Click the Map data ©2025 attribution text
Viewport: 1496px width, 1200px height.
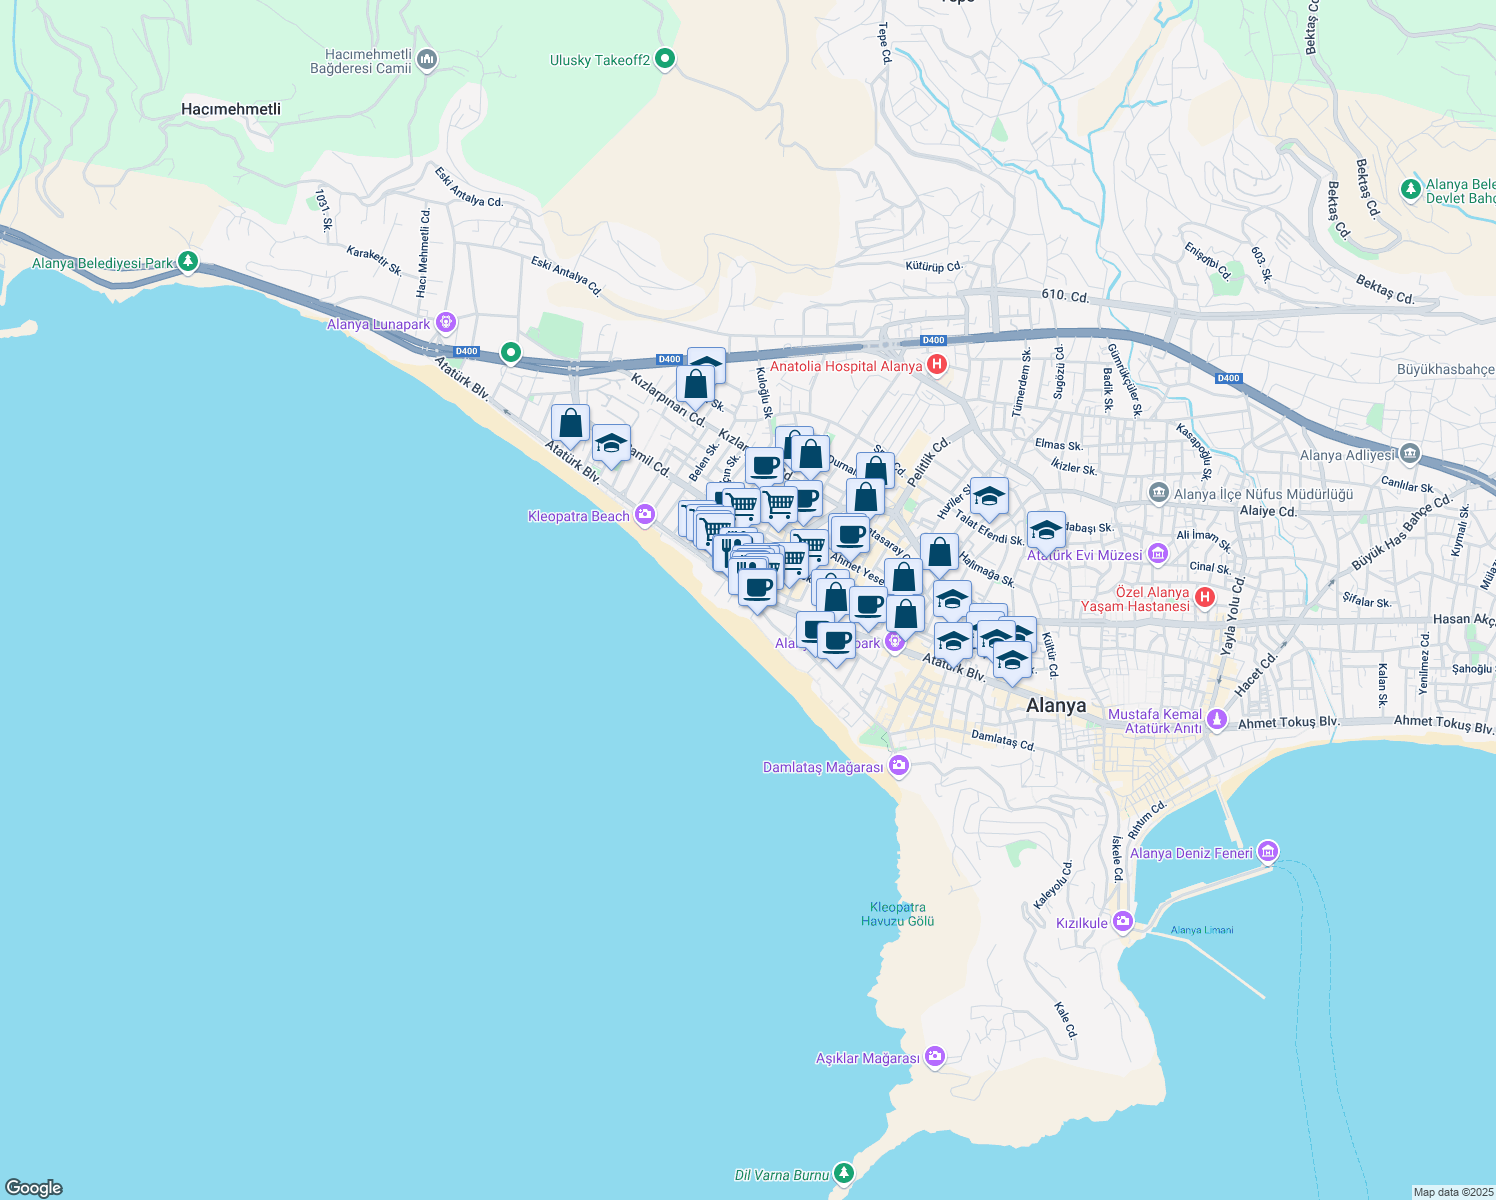point(1453,1192)
